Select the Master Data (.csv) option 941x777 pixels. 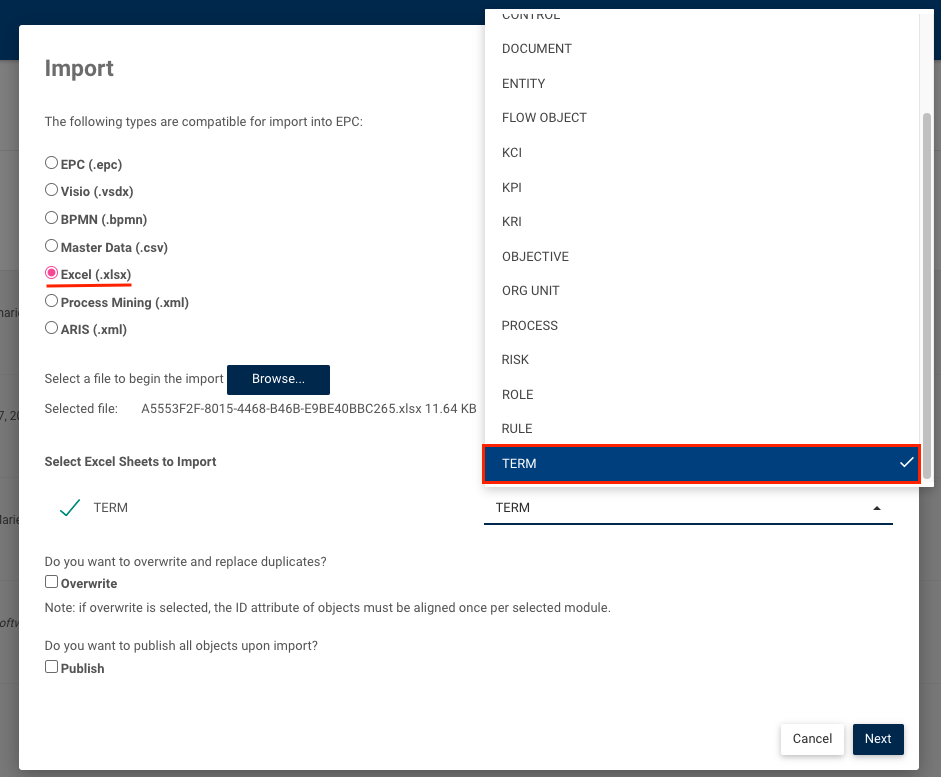click(51, 246)
